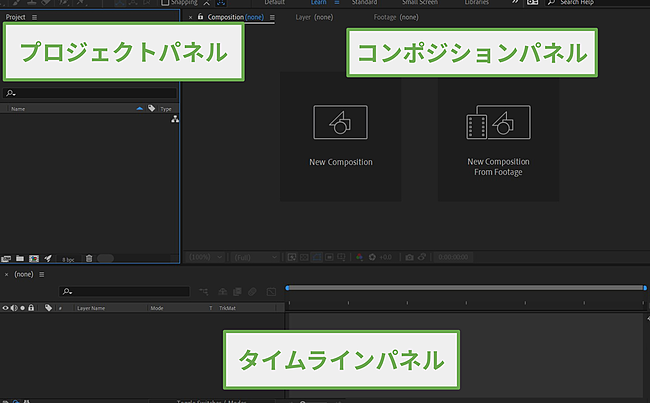
Task: Click the timeline search field
Action: pyautogui.click(x=124, y=291)
